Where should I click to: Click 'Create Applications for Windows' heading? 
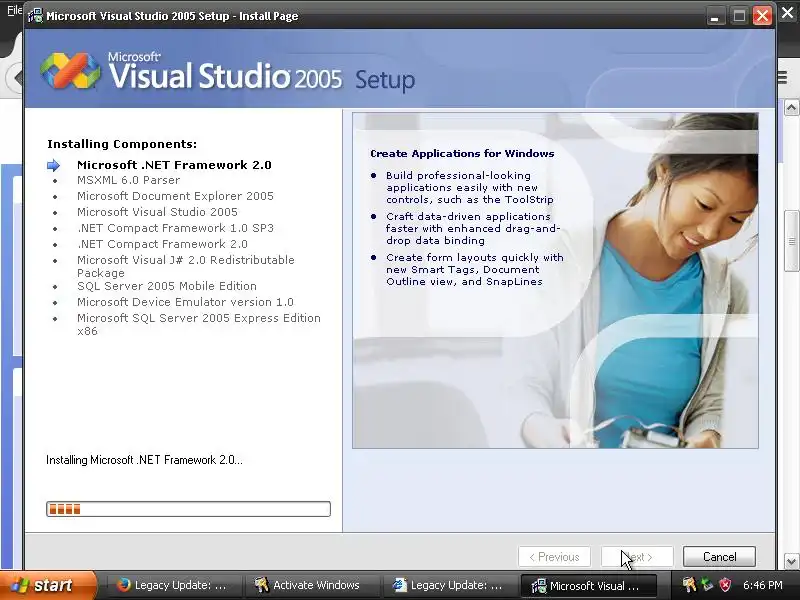pos(462,154)
